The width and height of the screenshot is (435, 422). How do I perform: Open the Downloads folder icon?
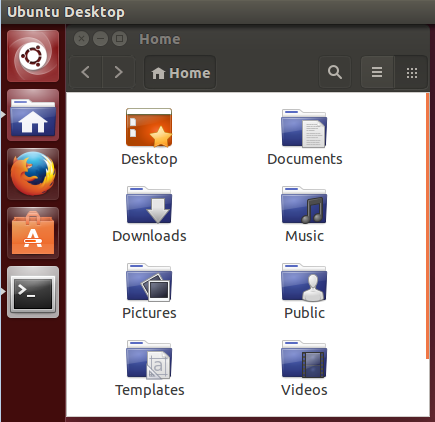[149, 205]
